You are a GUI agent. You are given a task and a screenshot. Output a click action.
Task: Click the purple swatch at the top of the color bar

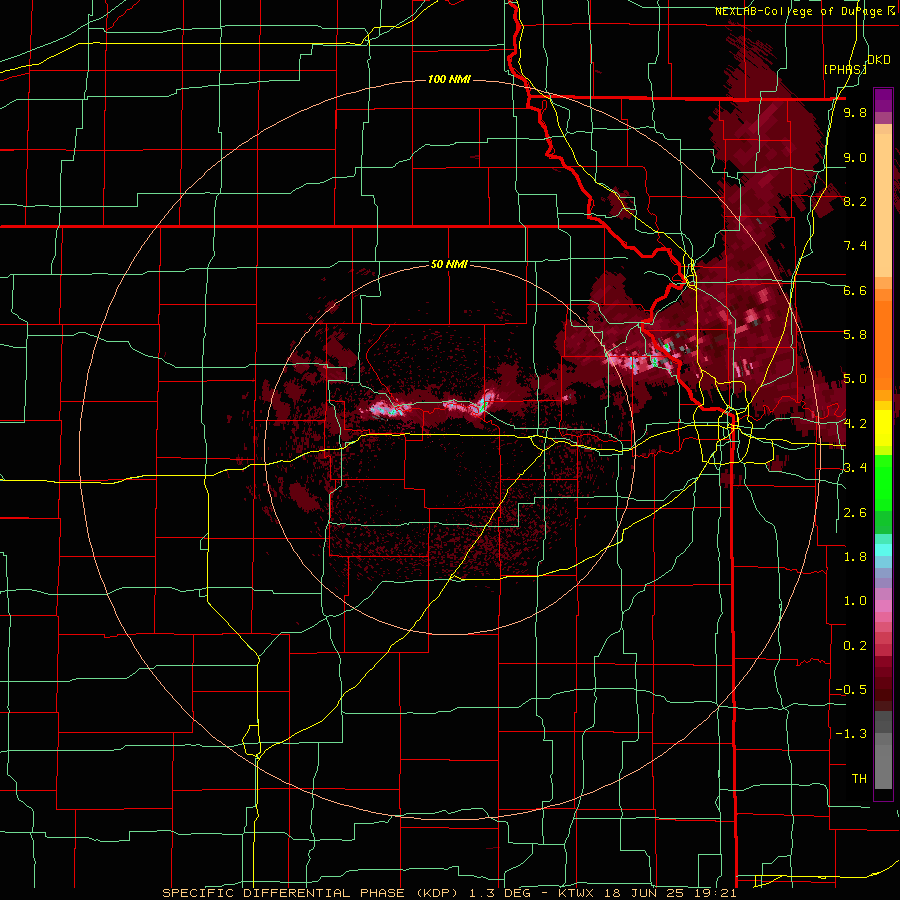click(883, 100)
